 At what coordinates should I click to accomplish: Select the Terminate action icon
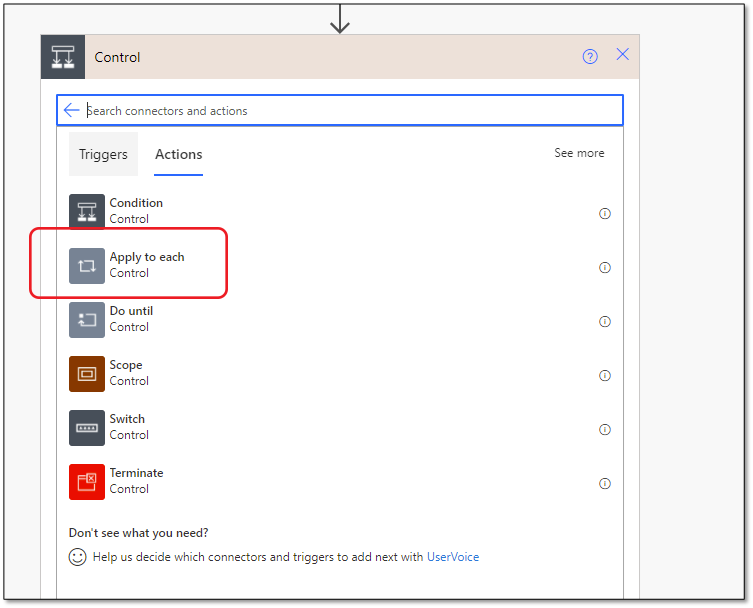point(87,482)
